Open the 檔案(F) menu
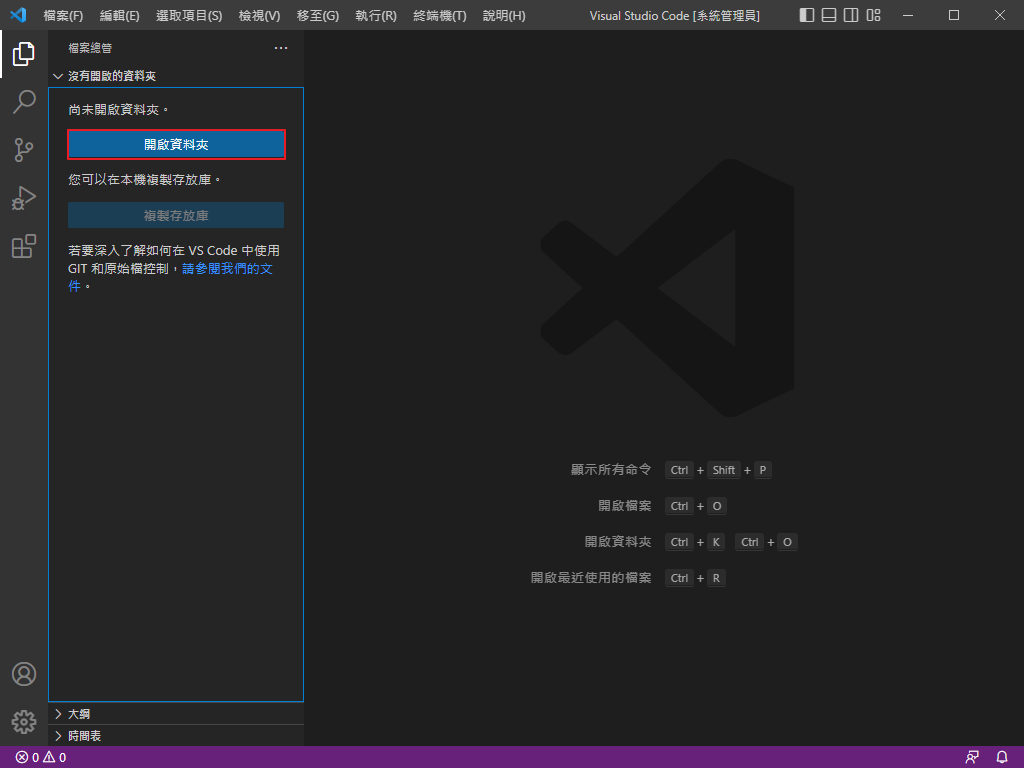This screenshot has width=1024, height=768. point(63,16)
